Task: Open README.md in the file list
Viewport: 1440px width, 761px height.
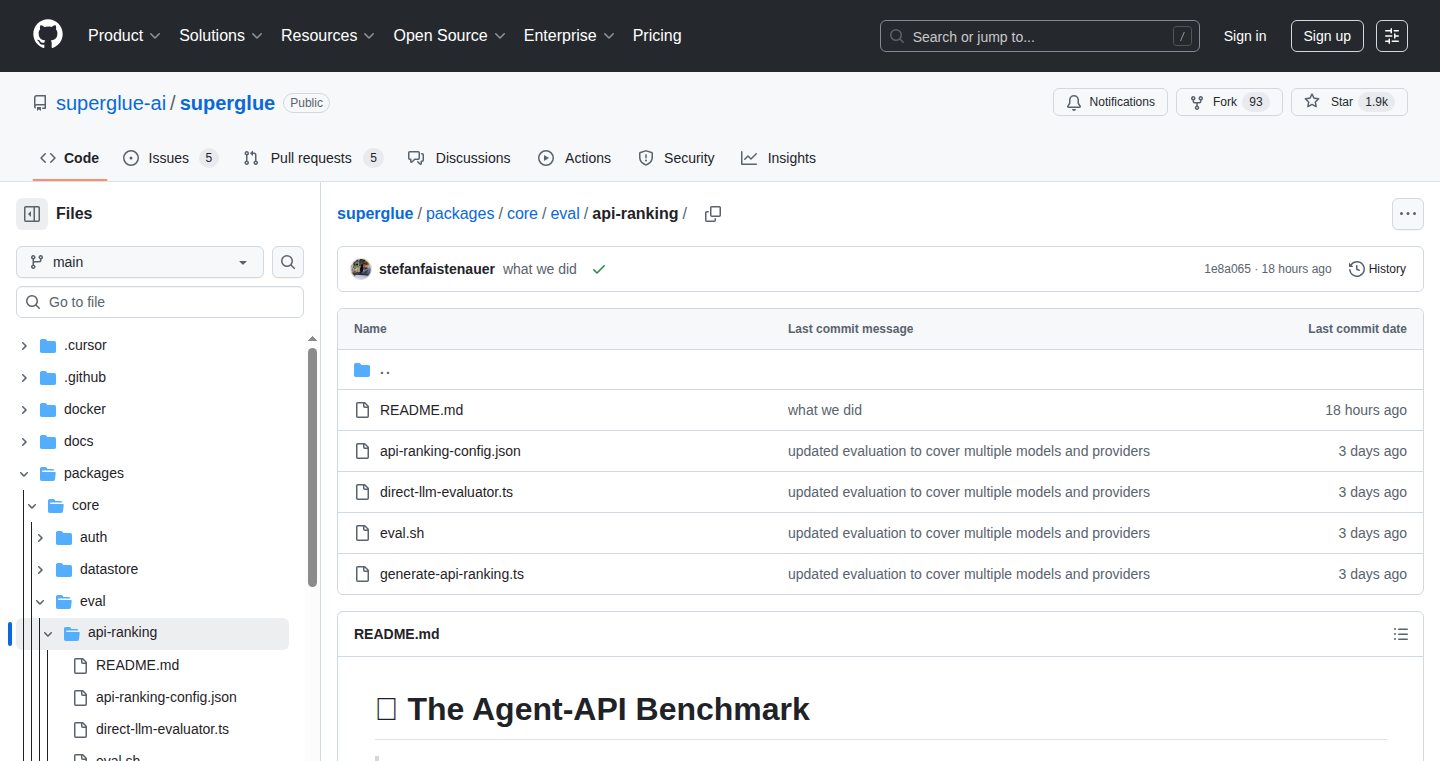Action: pyautogui.click(x=421, y=410)
